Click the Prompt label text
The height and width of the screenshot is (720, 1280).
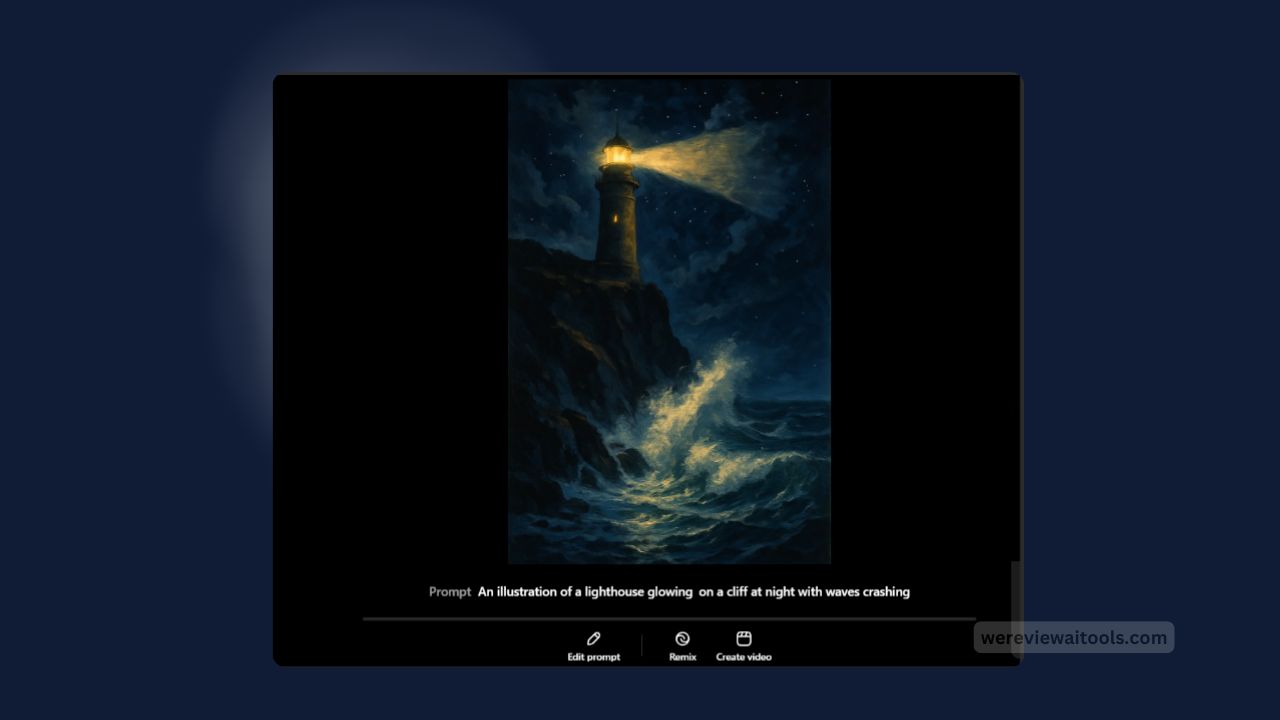(449, 591)
